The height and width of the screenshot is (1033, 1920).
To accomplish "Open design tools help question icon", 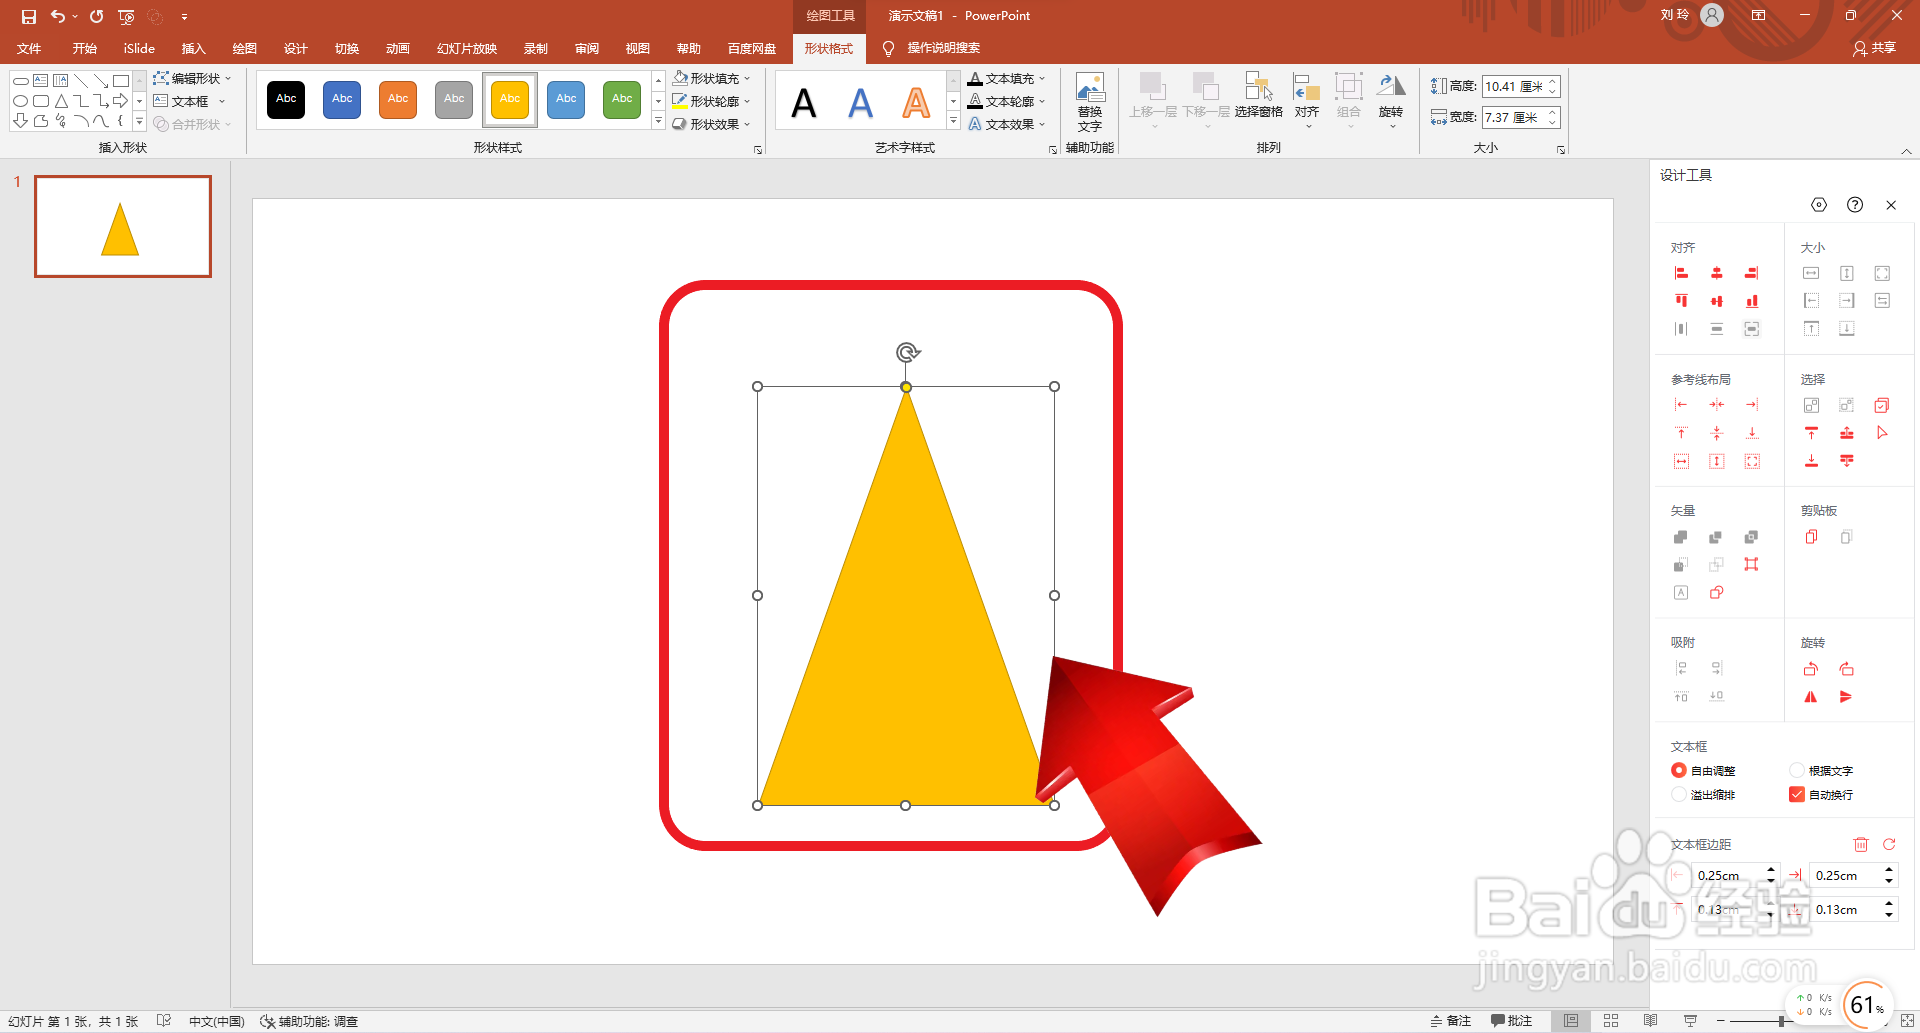I will [x=1855, y=205].
